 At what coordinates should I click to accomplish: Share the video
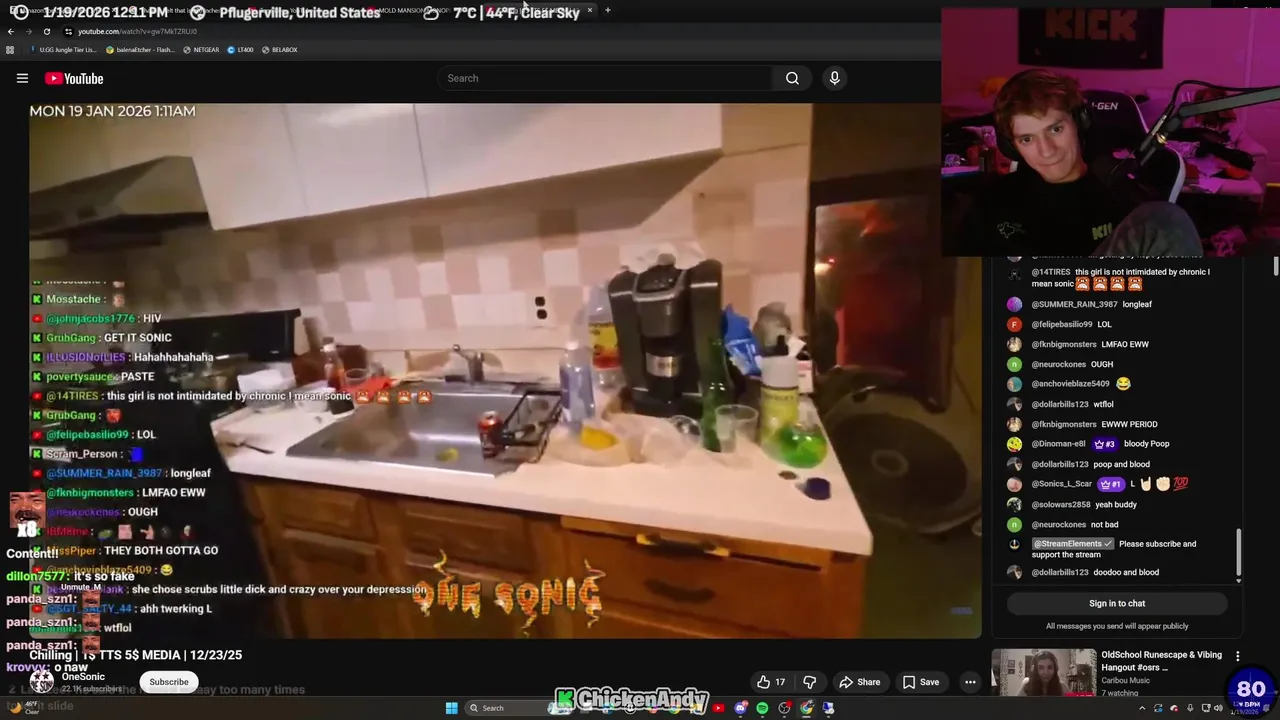coord(860,682)
